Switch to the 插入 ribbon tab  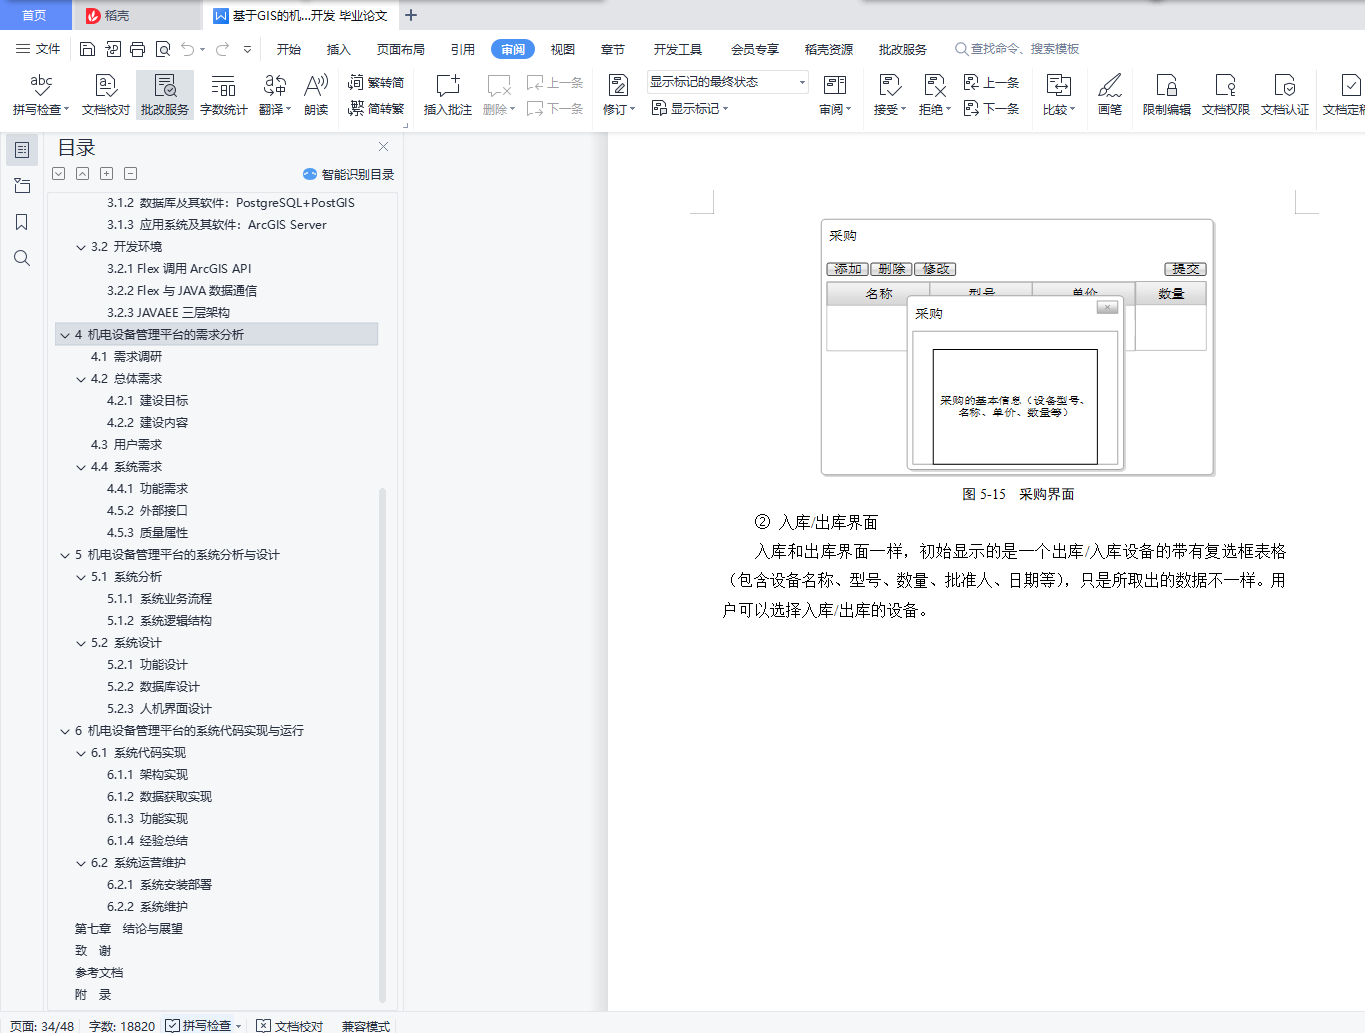coord(339,49)
